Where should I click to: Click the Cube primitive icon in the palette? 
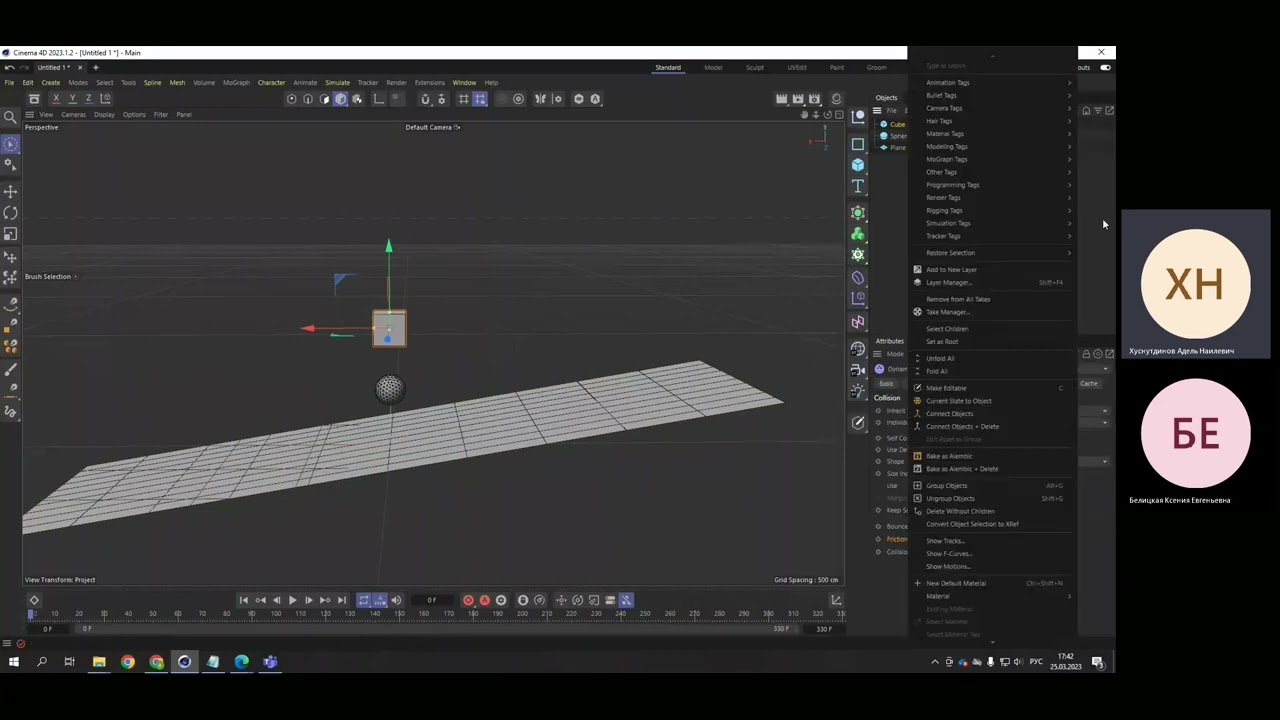coord(858,165)
